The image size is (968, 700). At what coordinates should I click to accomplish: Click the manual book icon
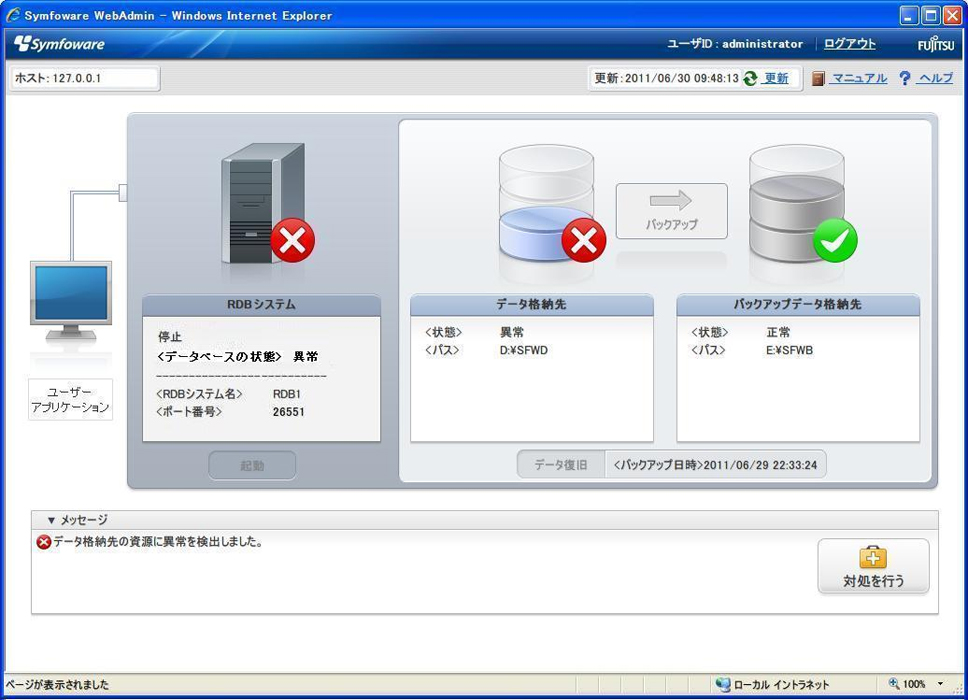click(x=818, y=78)
